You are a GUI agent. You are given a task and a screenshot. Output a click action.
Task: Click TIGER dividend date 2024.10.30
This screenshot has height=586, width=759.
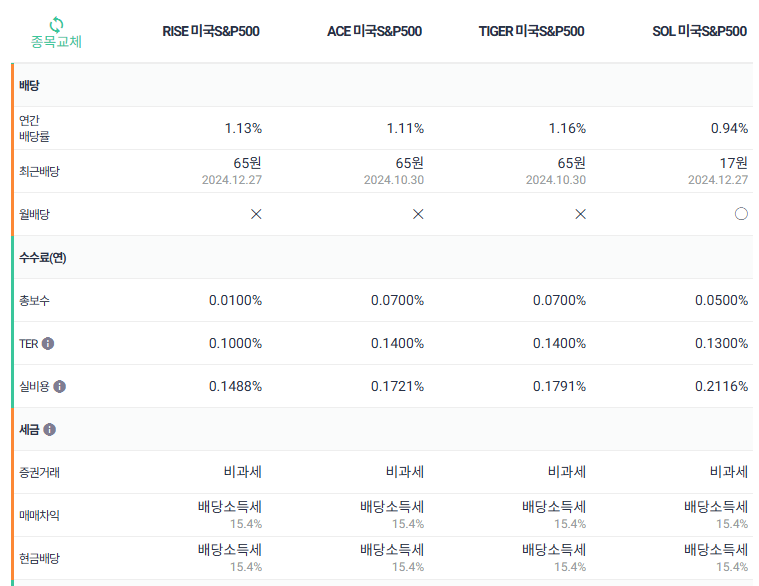pyautogui.click(x=556, y=180)
